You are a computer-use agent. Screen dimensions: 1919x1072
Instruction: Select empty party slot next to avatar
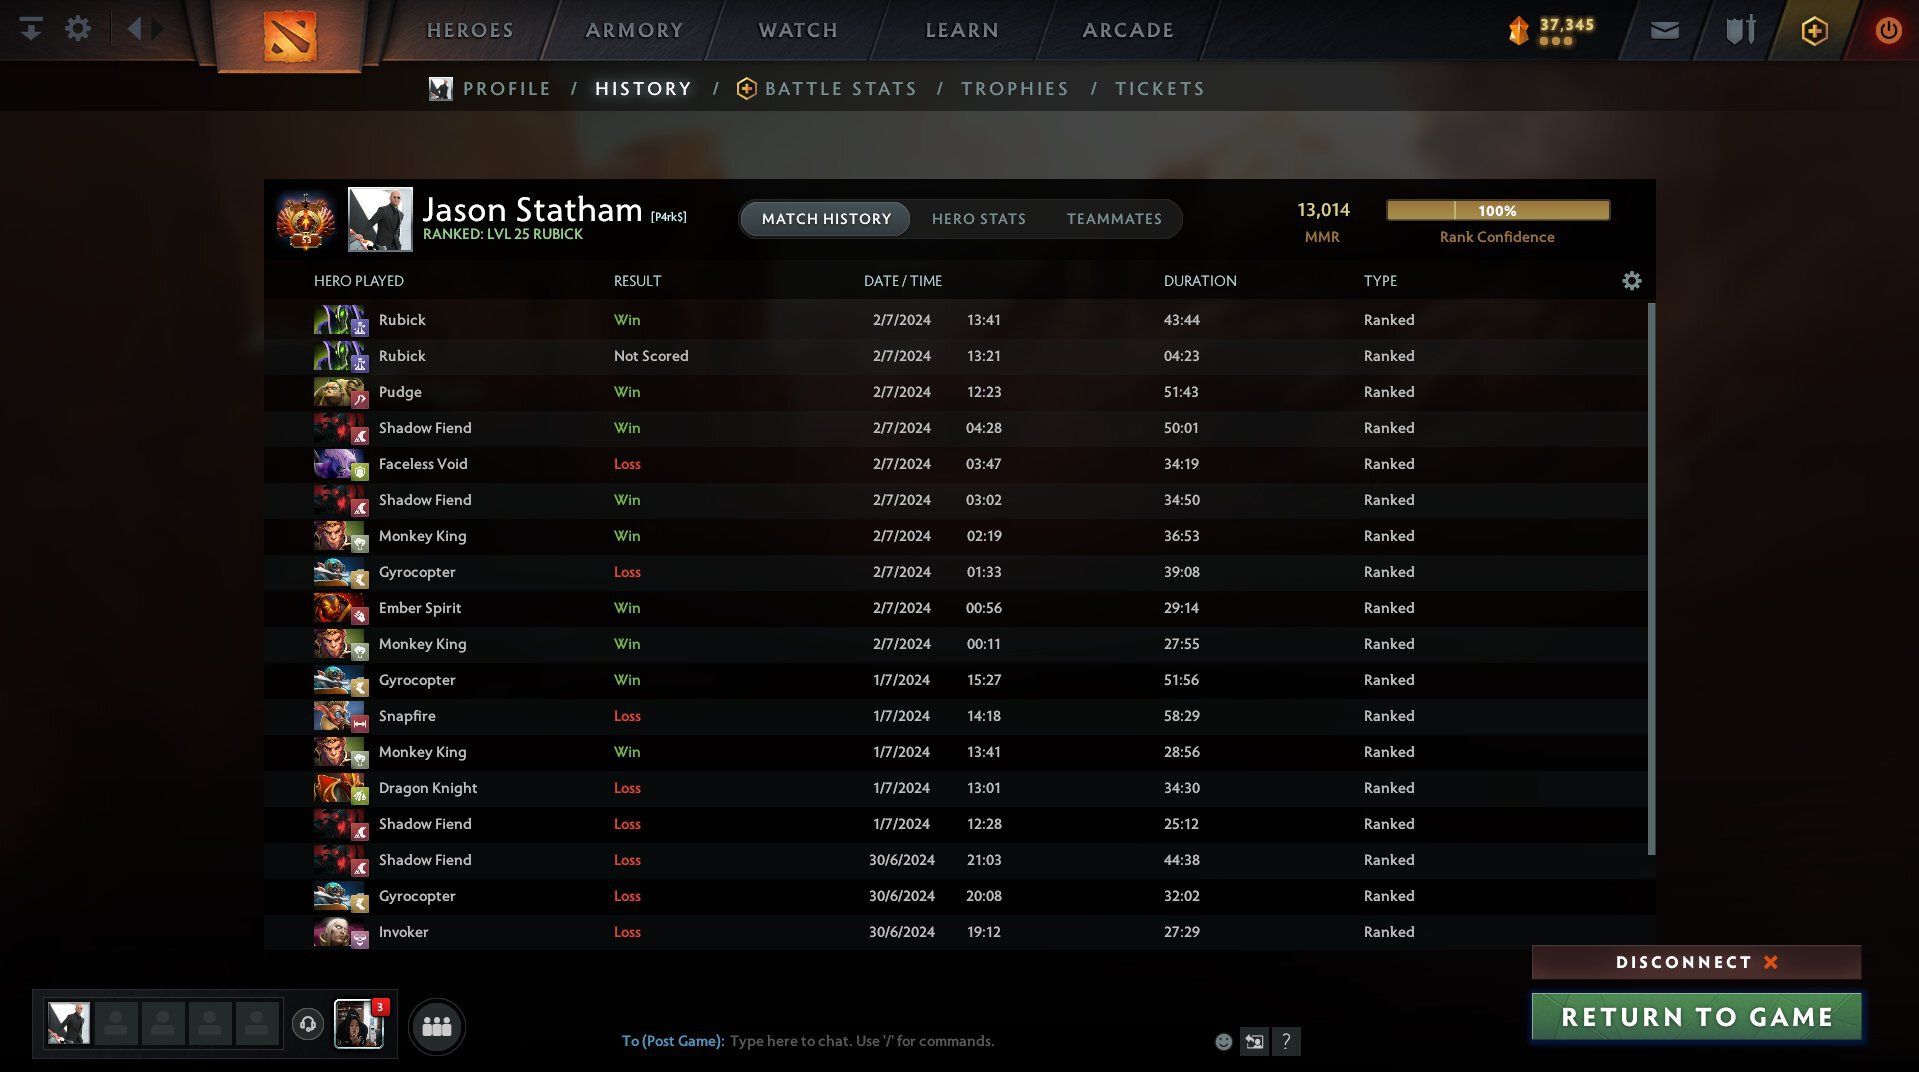point(116,1024)
